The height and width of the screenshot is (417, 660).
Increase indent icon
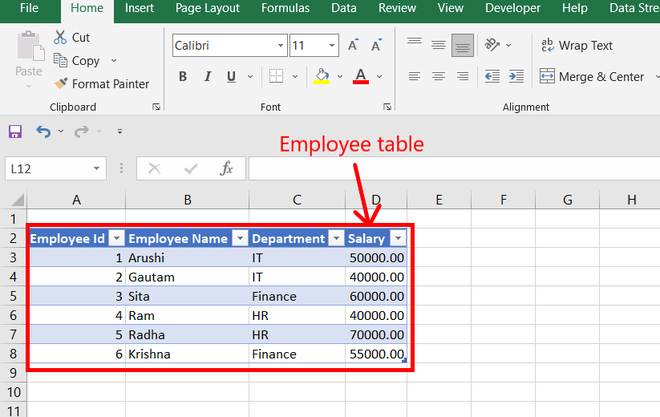[x=516, y=76]
